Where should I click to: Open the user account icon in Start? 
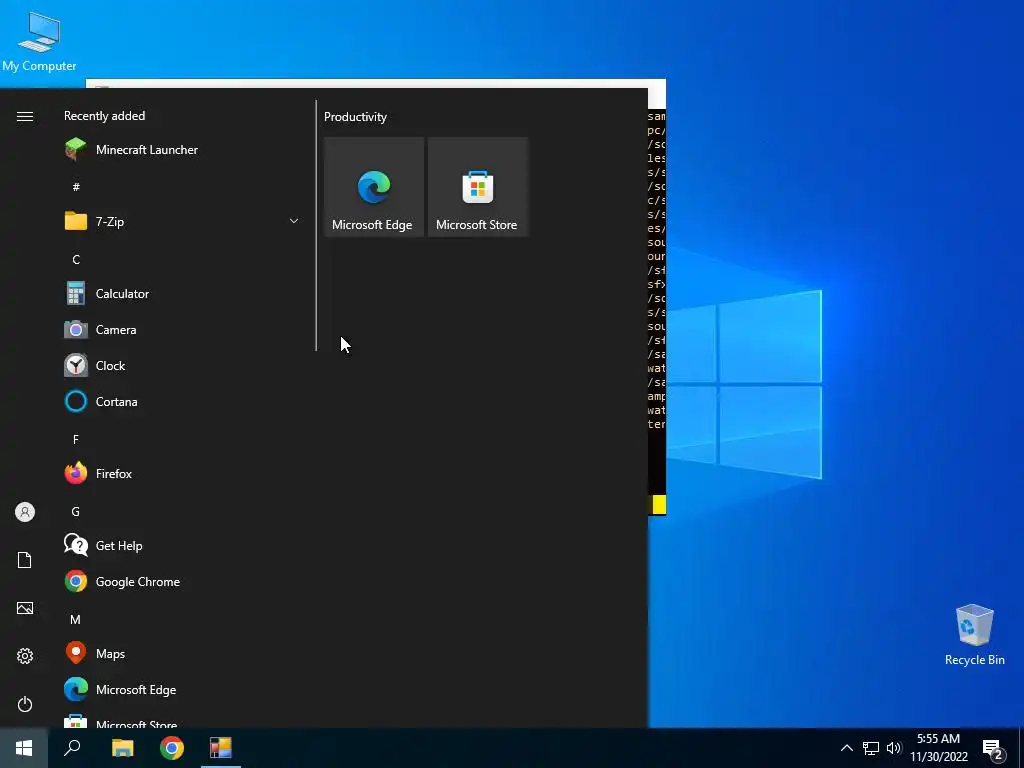pyautogui.click(x=25, y=512)
